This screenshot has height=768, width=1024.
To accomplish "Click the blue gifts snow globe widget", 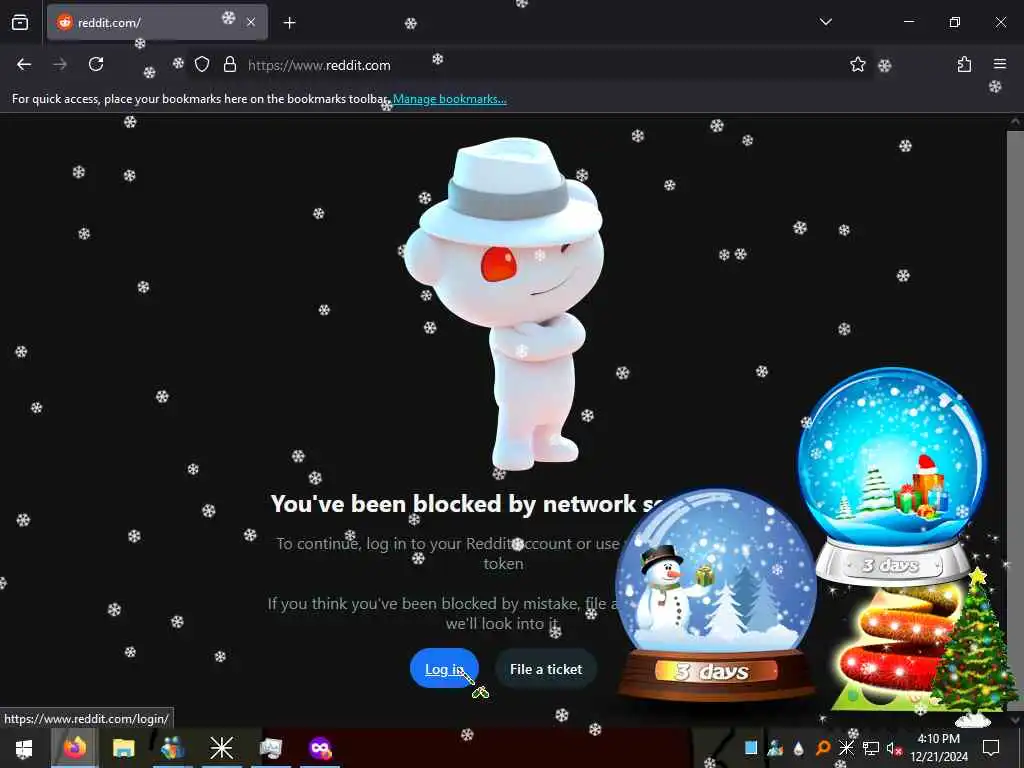I will (892, 477).
